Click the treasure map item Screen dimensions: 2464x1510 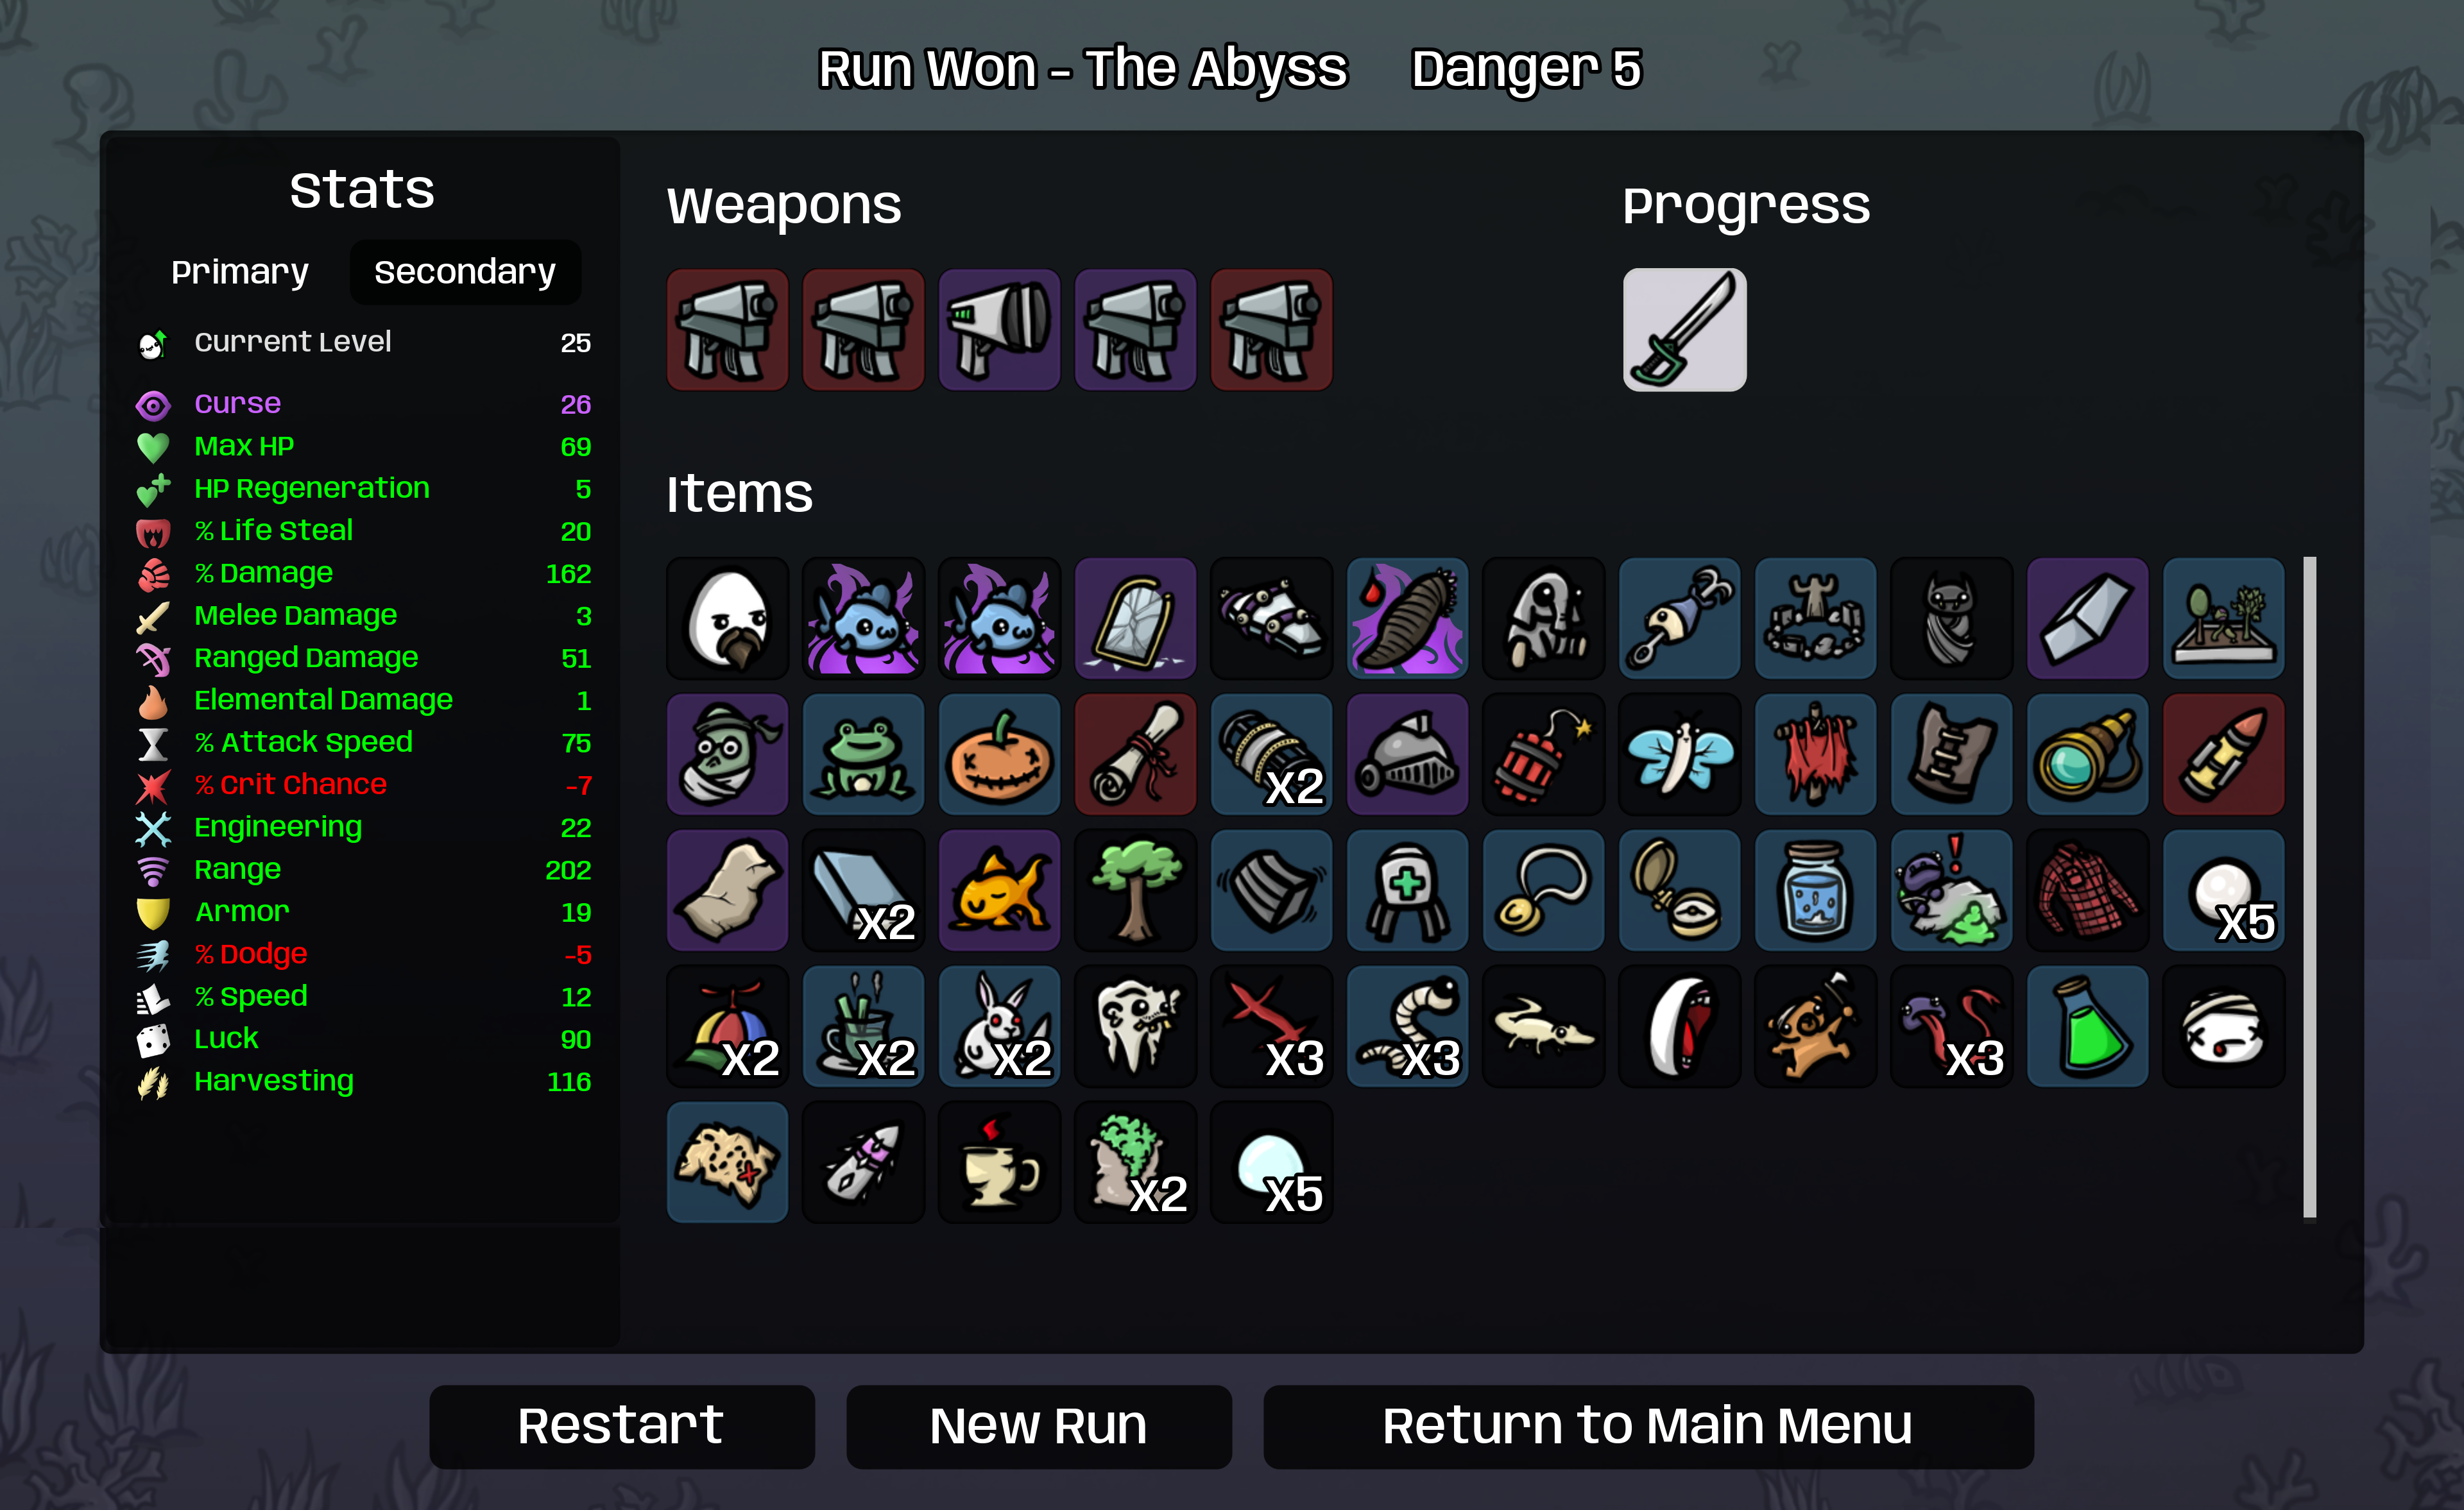[x=727, y=1162]
